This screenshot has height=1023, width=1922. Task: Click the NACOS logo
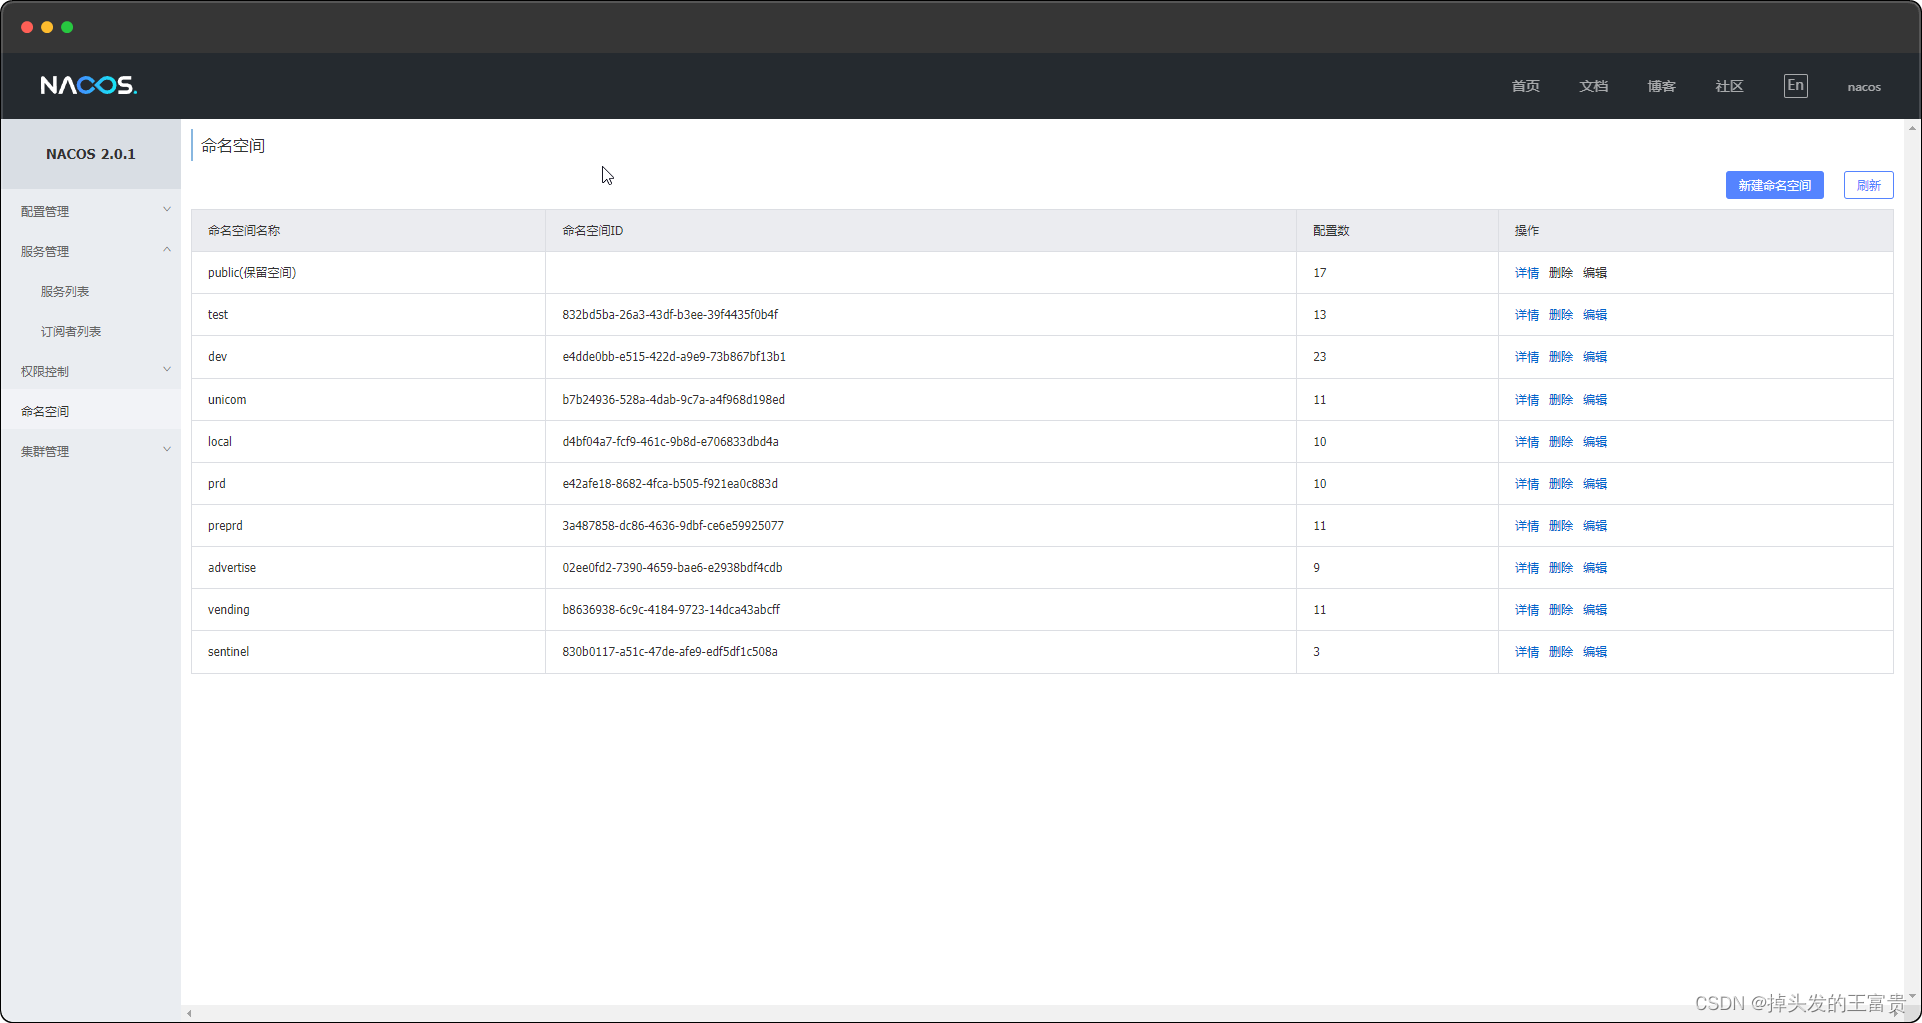(x=88, y=85)
